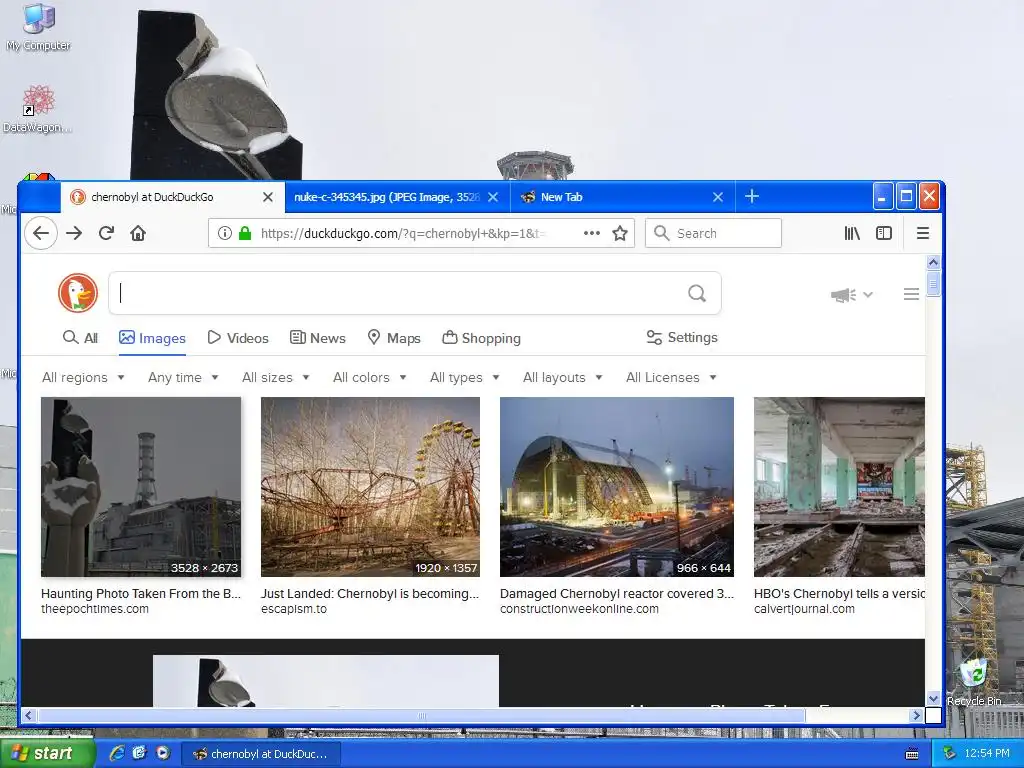The height and width of the screenshot is (768, 1024).
Task: Launch Windows Media Player from quick launch
Action: (x=163, y=754)
